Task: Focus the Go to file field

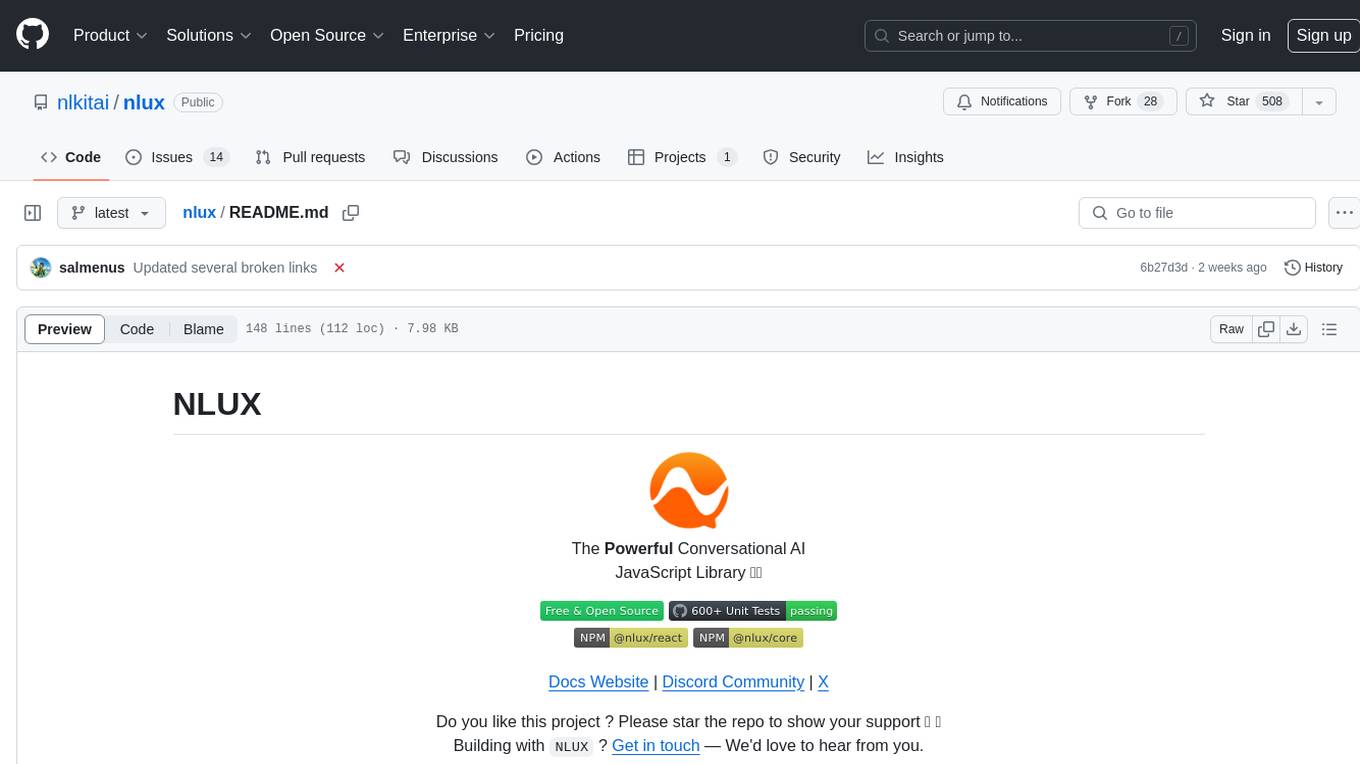Action: tap(1197, 213)
